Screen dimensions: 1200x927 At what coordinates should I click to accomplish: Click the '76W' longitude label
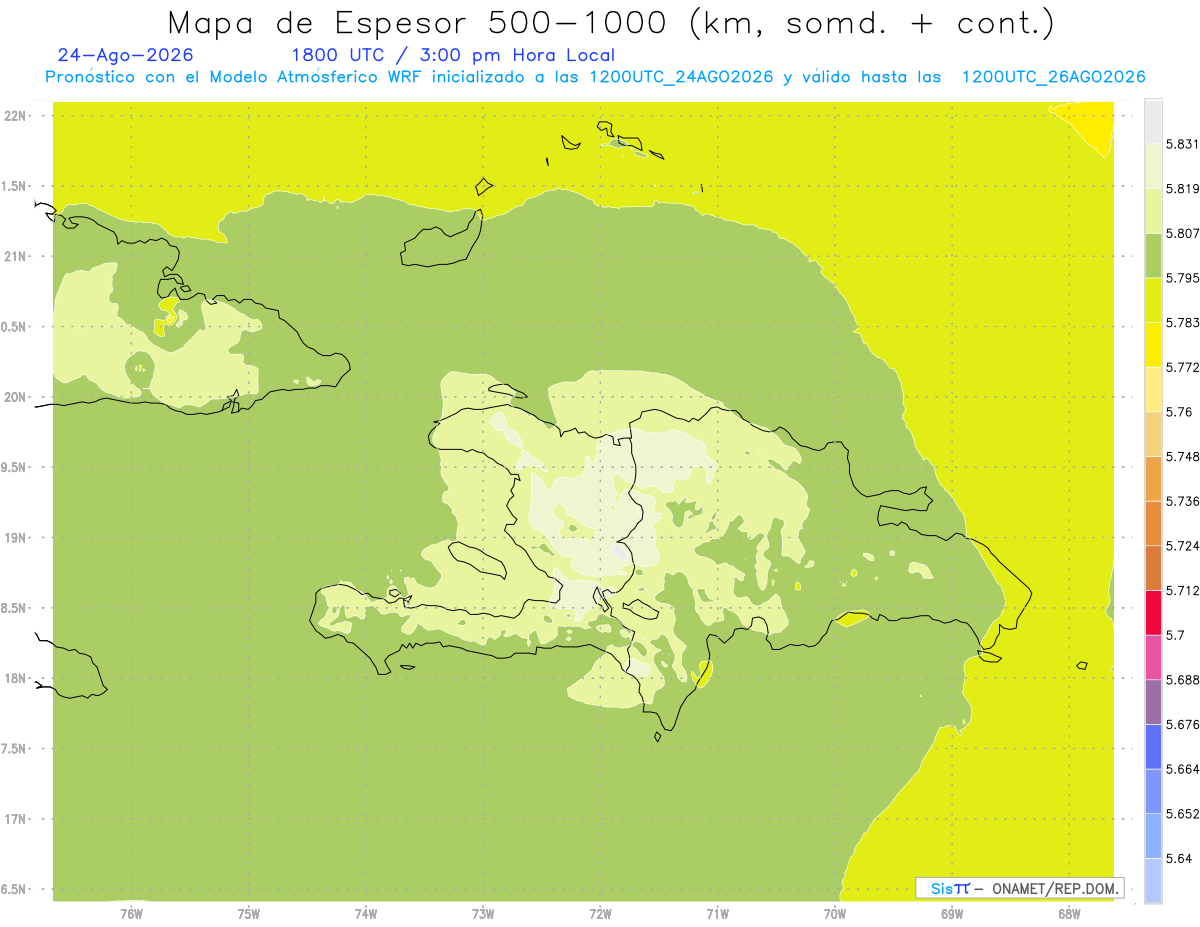click(x=132, y=913)
